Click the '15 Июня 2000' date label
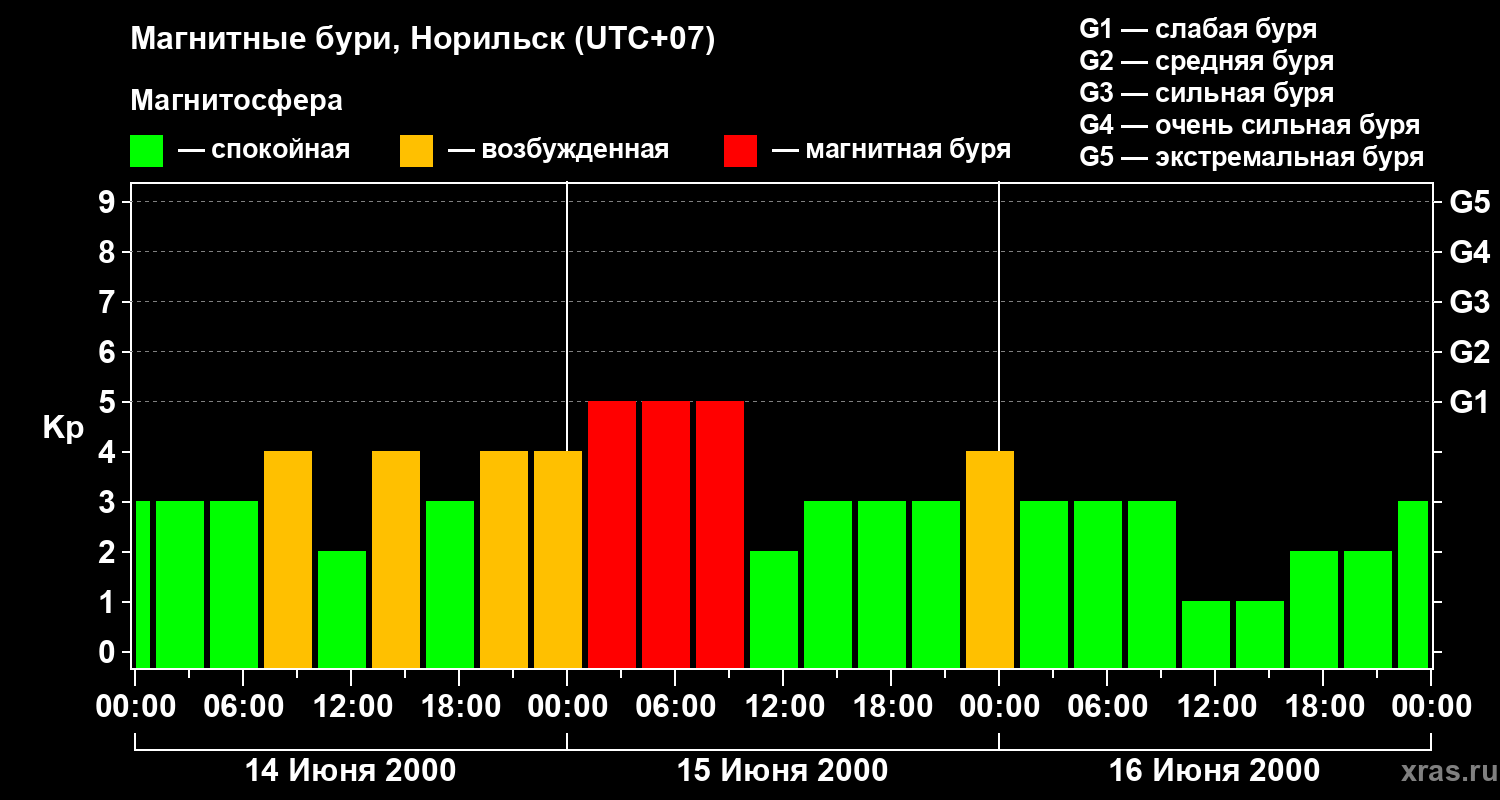 (x=783, y=771)
